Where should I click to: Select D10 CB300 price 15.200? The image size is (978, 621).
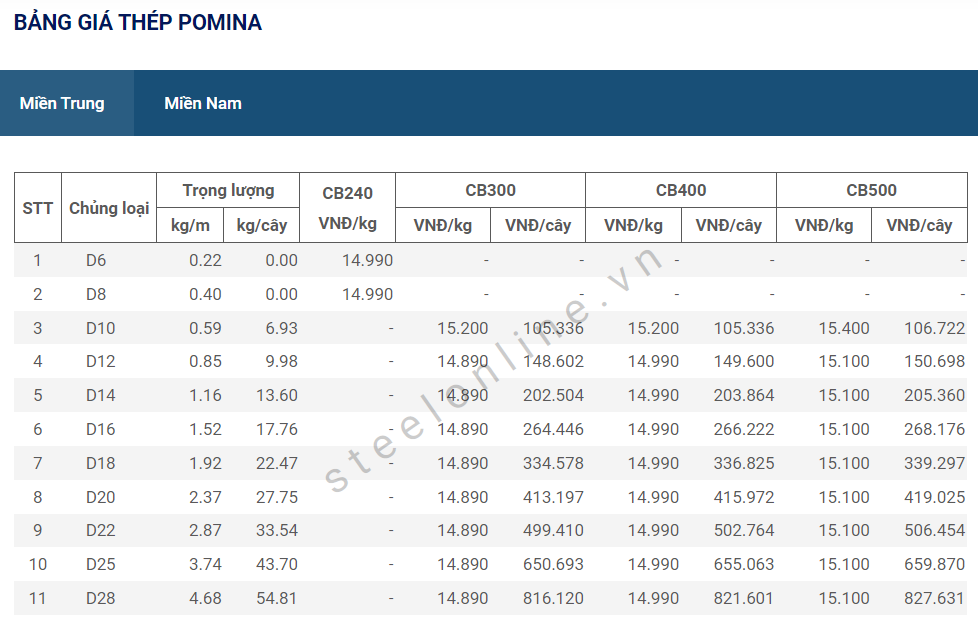click(x=462, y=328)
